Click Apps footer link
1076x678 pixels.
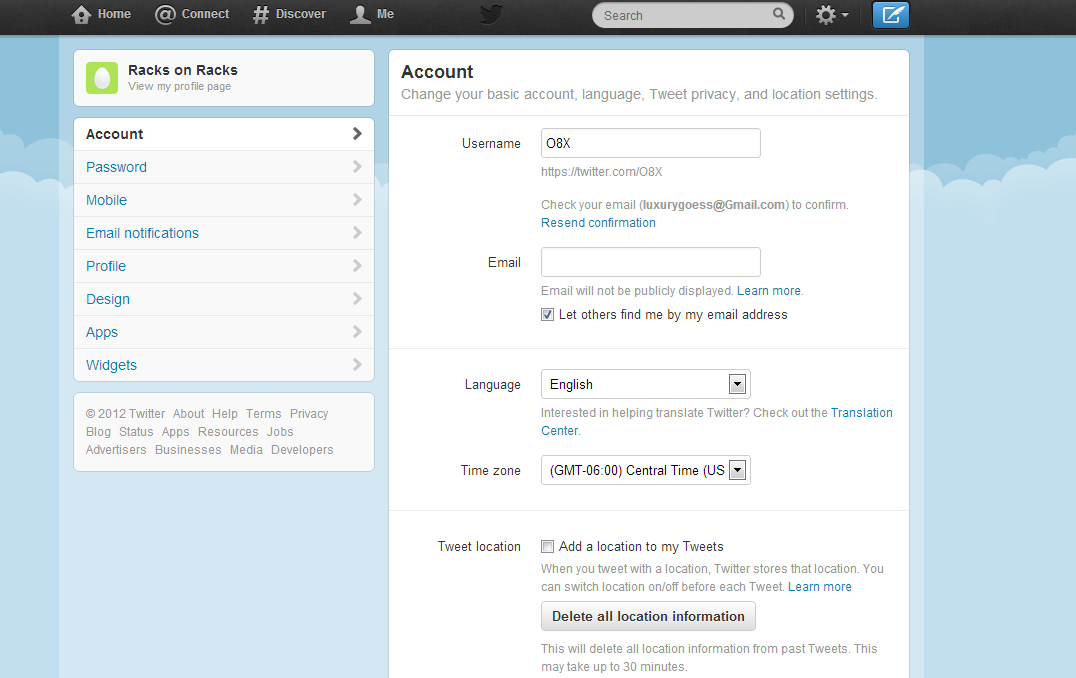point(176,432)
